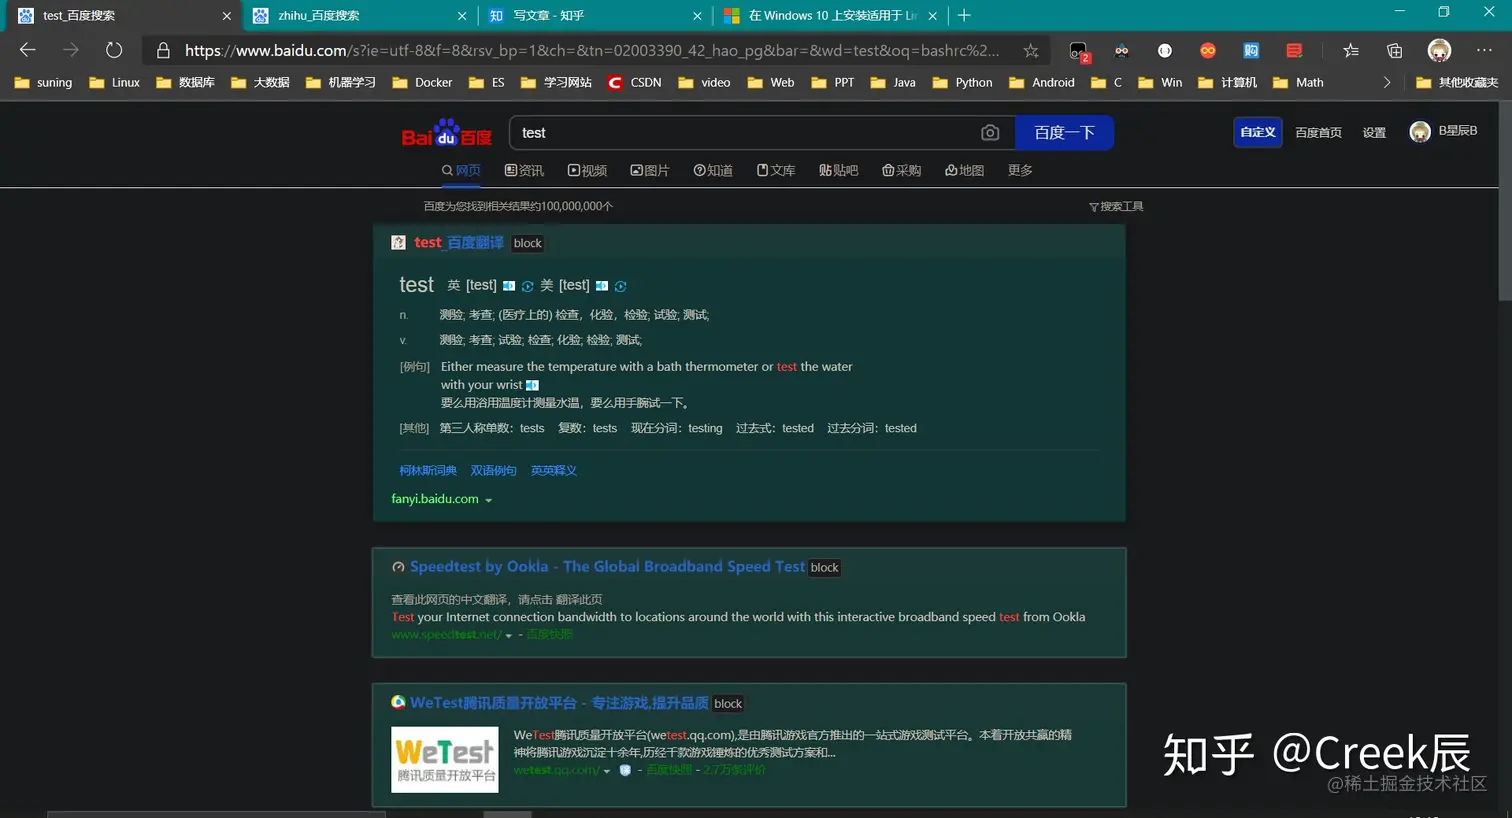Expand the wetest.qq.com dropdown arrow
The image size is (1512, 818).
point(607,771)
